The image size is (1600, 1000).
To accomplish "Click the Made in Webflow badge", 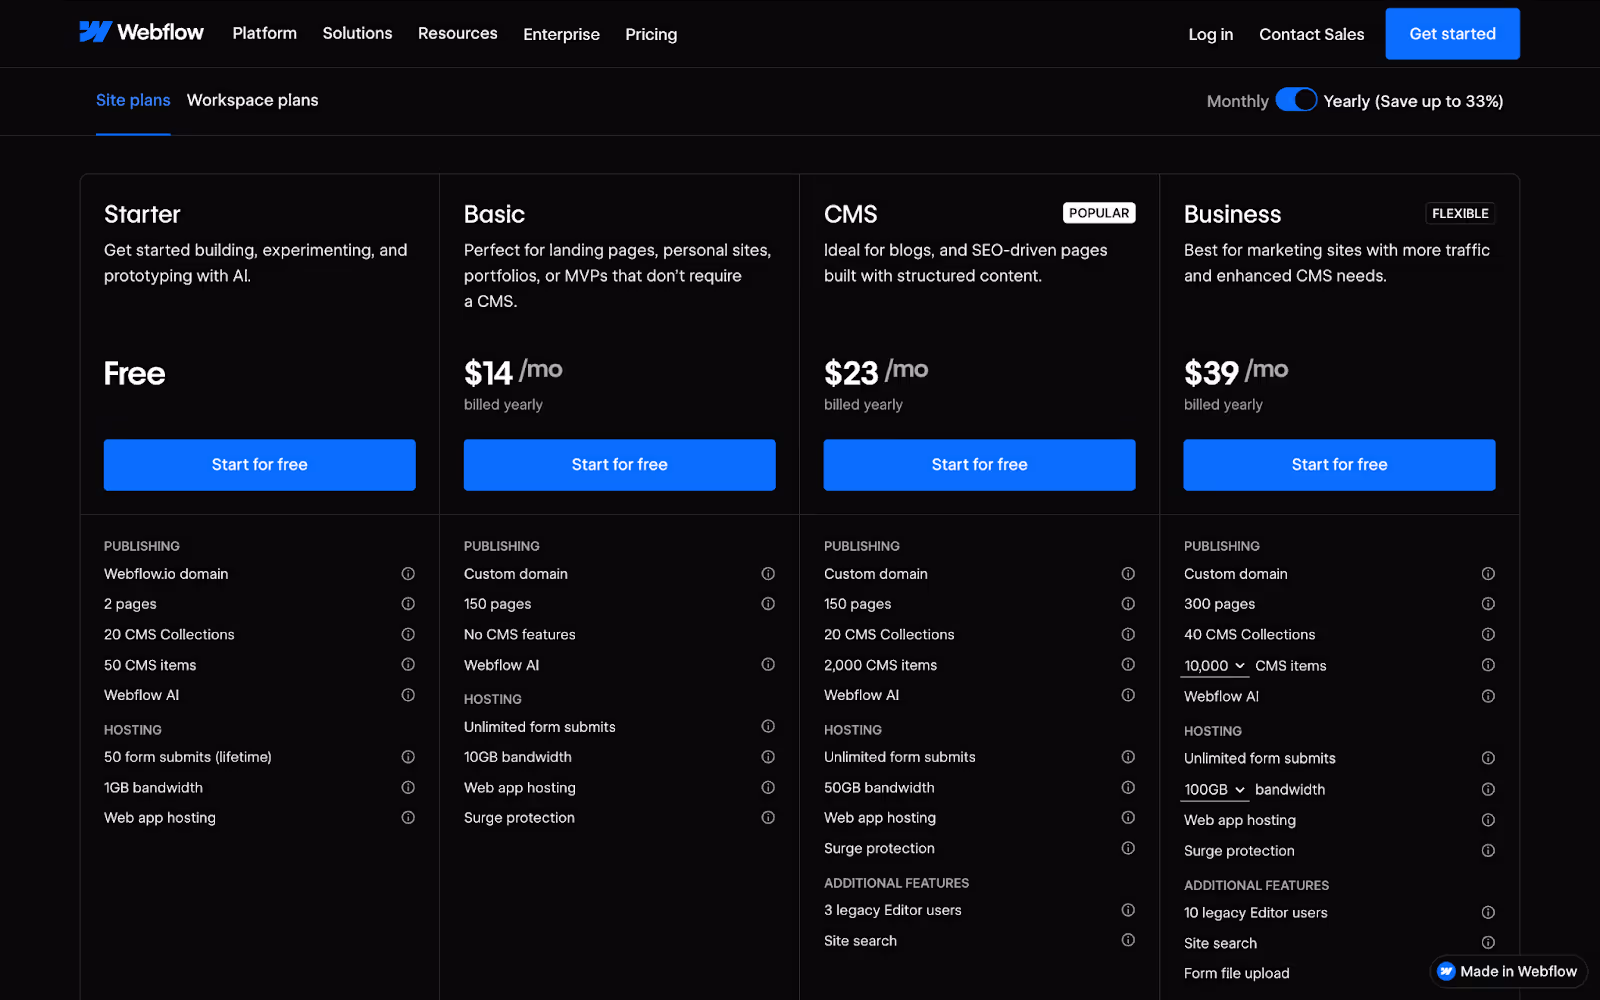I will pyautogui.click(x=1508, y=971).
